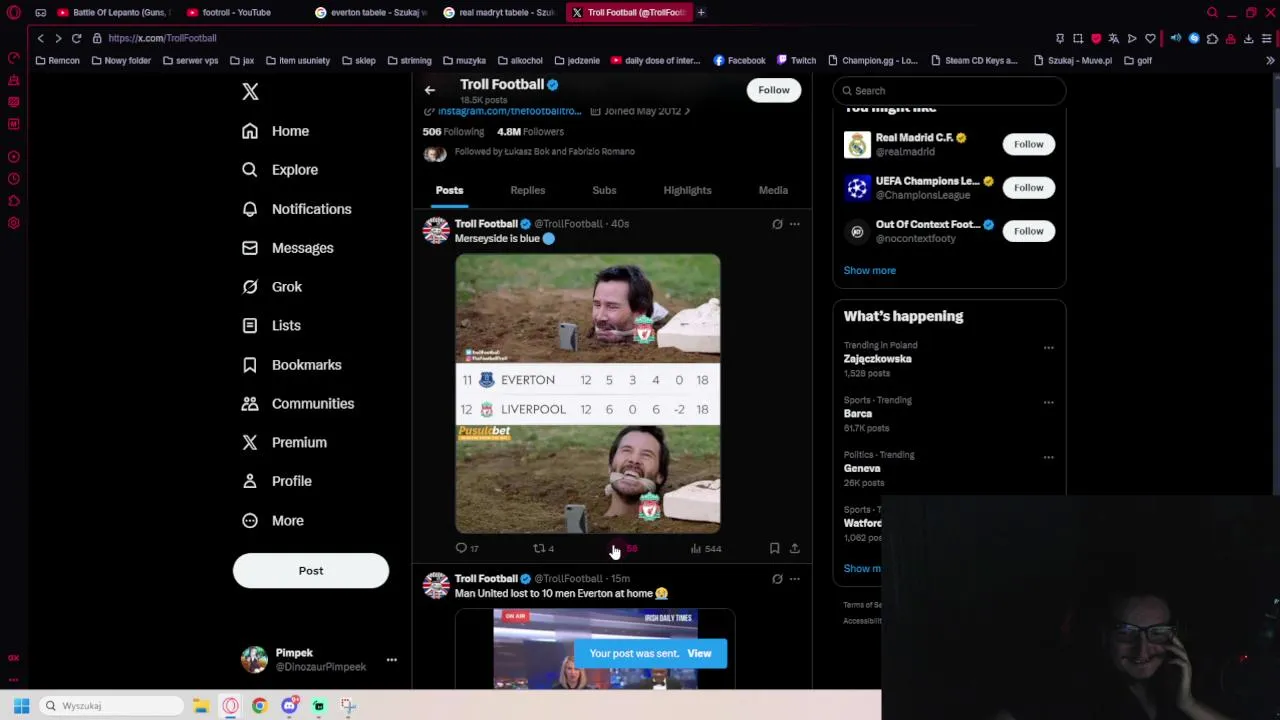
Task: Bookmark Merseyside is blue post
Action: click(x=774, y=548)
